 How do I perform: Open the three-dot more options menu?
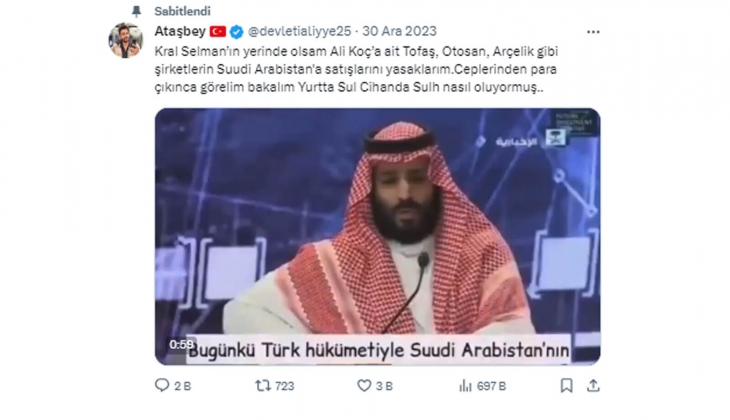coord(593,32)
